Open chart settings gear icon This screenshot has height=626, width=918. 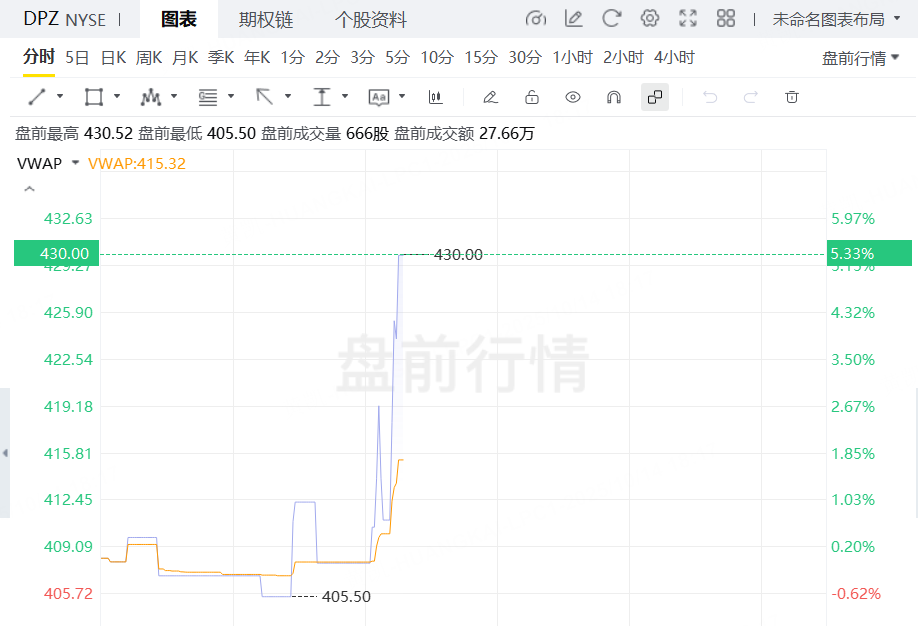pyautogui.click(x=650, y=18)
